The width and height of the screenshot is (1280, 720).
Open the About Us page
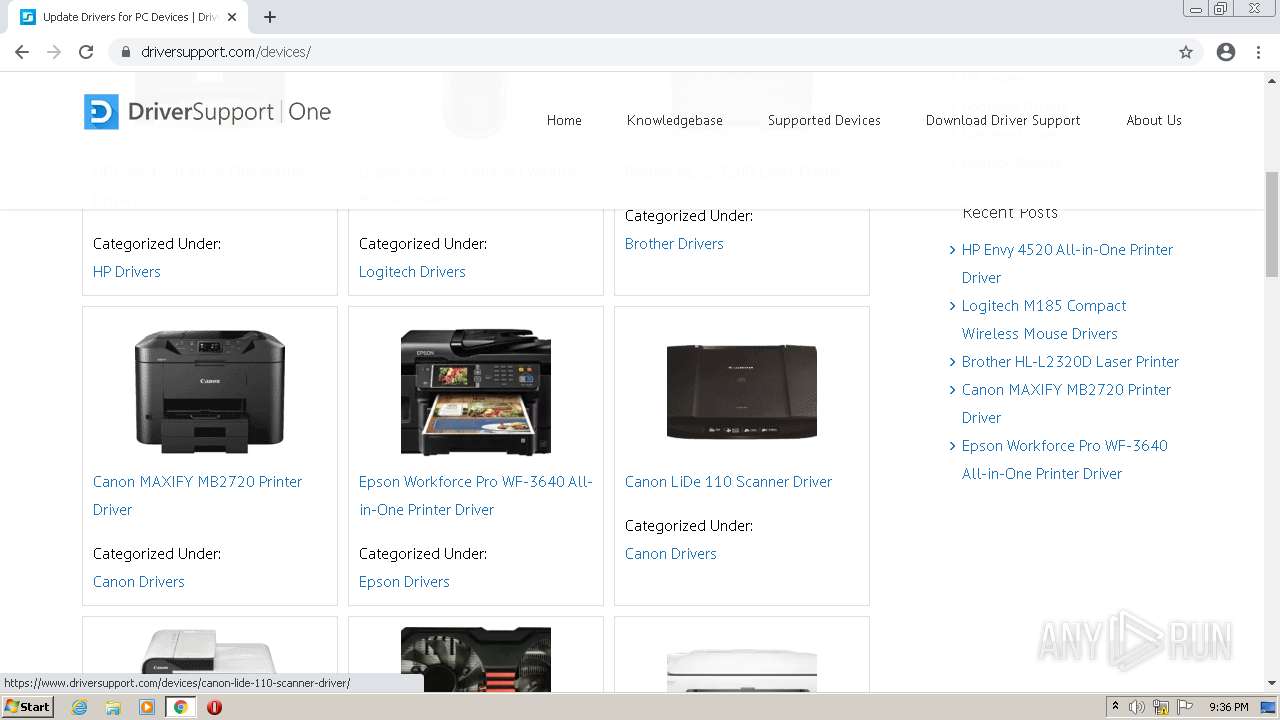1154,120
